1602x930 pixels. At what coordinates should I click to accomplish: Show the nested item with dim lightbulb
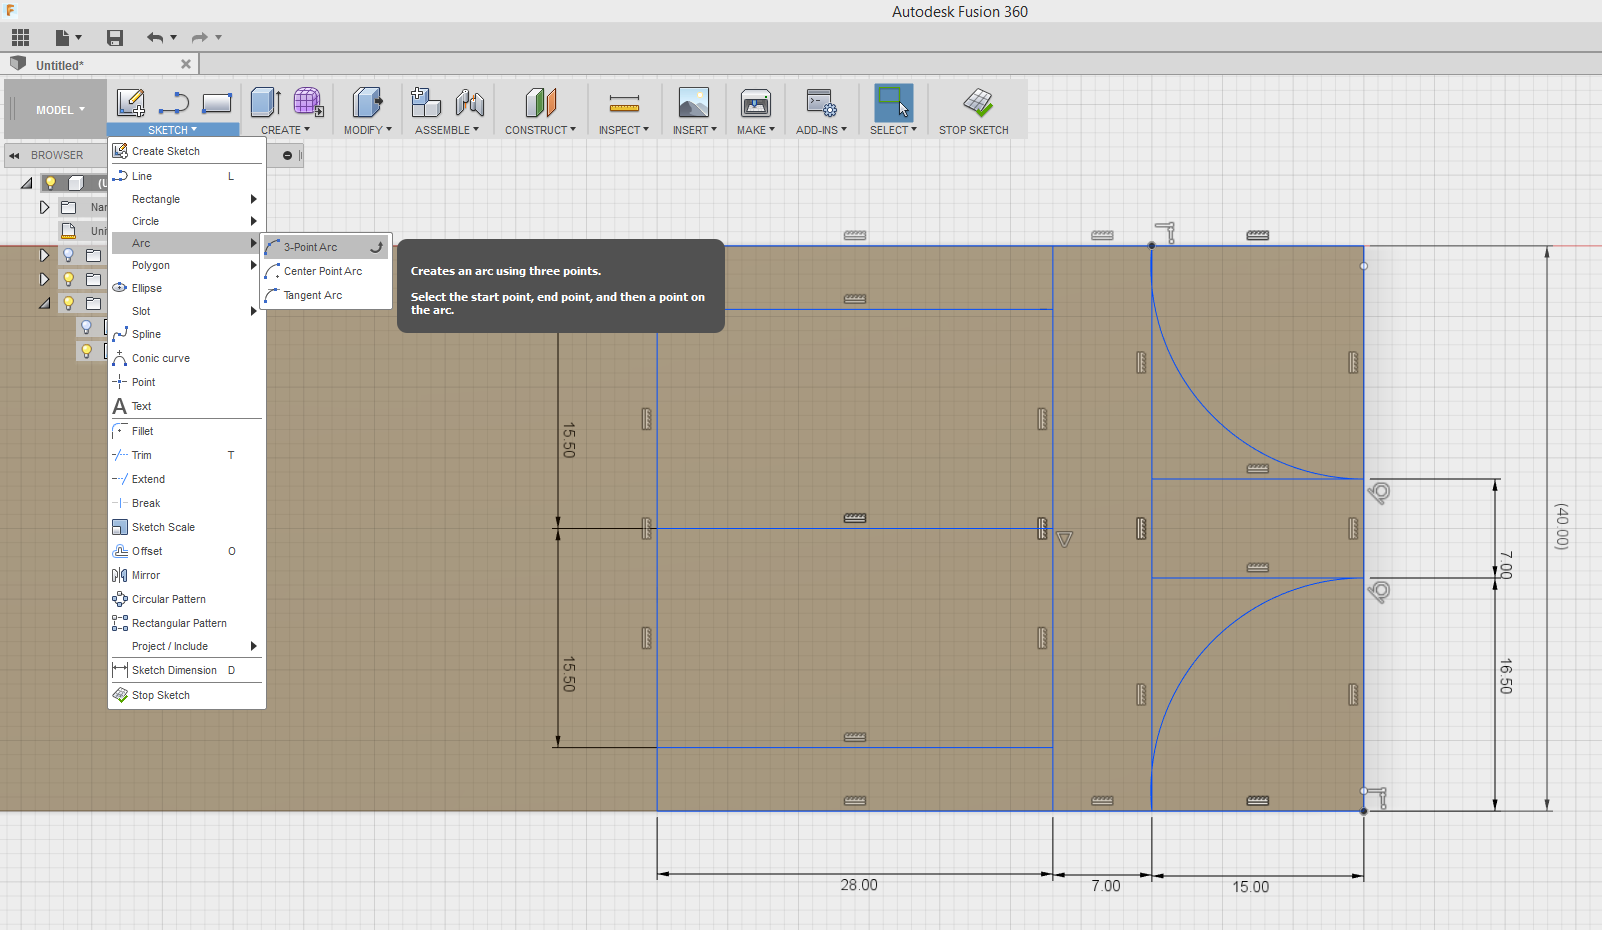tap(87, 327)
